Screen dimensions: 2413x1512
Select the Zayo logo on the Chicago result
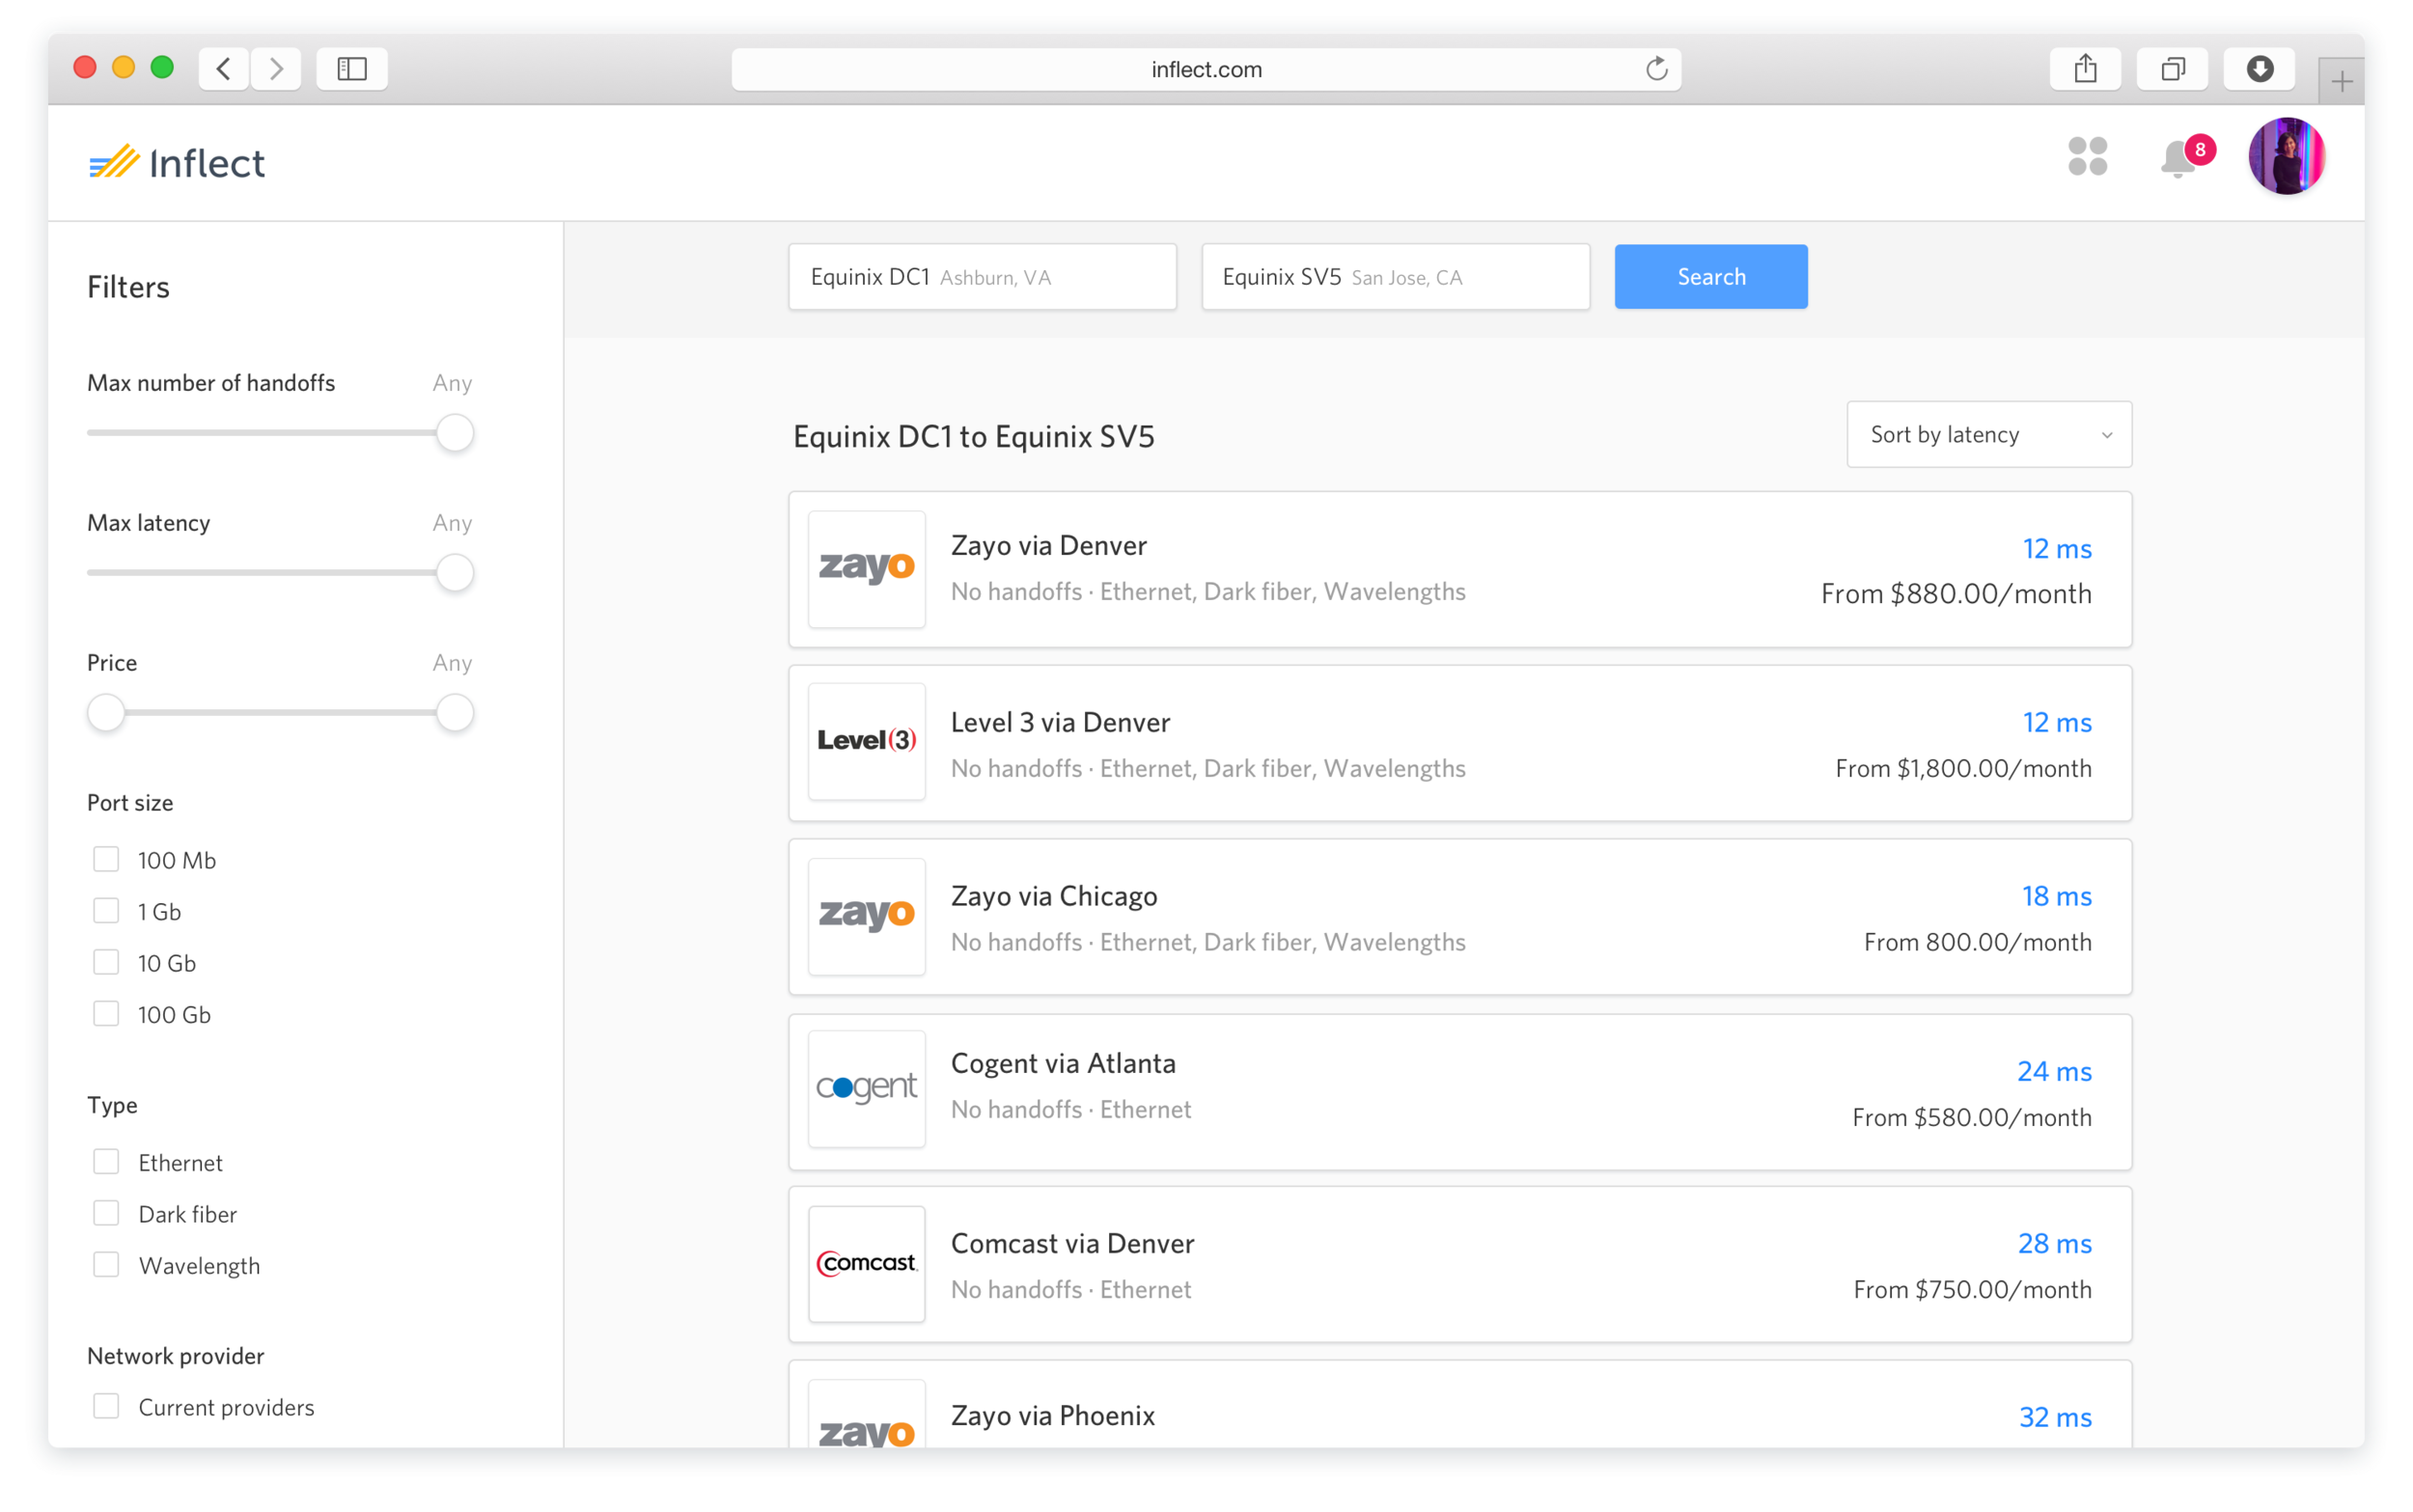pyautogui.click(x=867, y=916)
